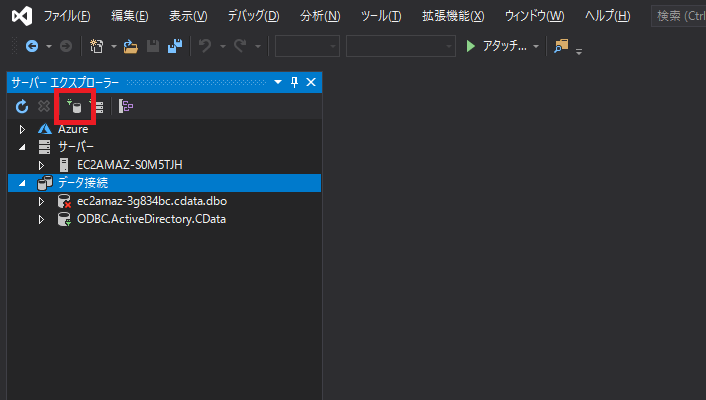Click the New Project toolbar icon
Viewport: 706px width, 400px height.
[97, 47]
